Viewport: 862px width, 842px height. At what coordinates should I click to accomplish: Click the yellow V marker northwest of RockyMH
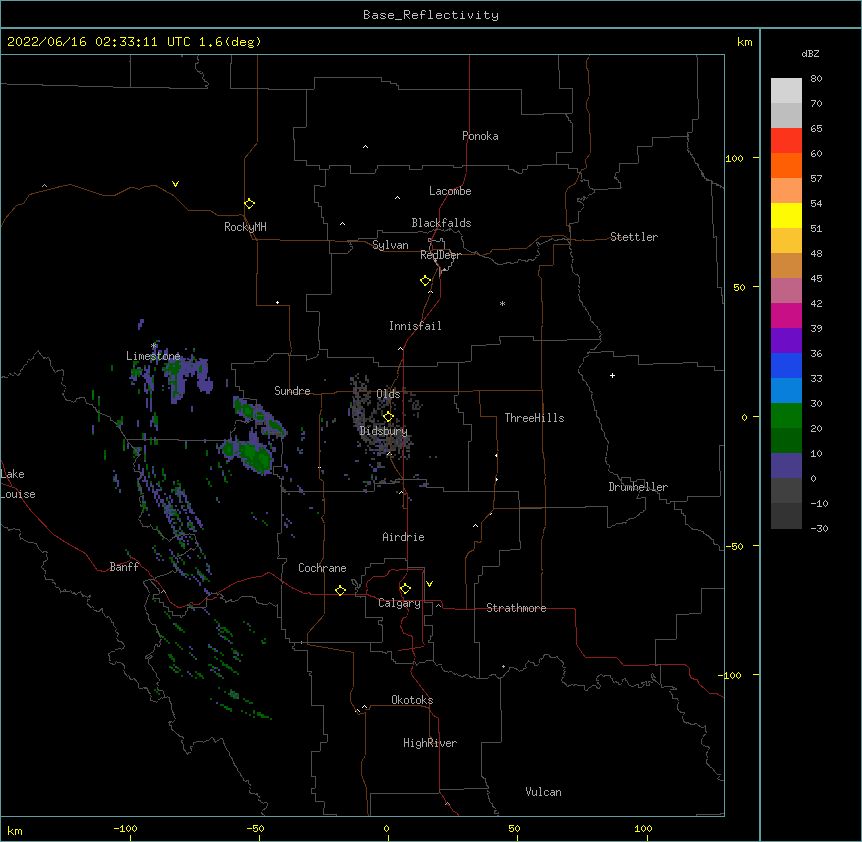175,184
